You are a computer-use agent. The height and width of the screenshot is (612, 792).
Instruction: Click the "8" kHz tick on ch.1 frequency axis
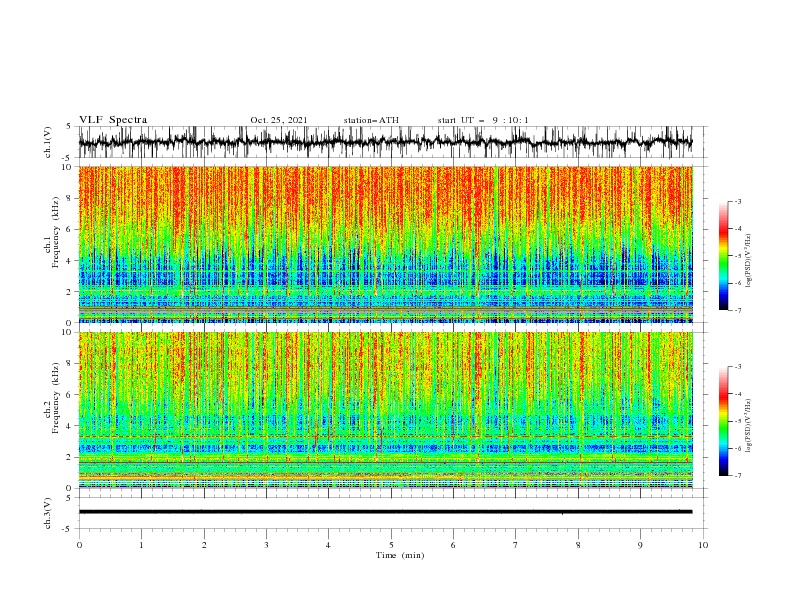coord(69,198)
